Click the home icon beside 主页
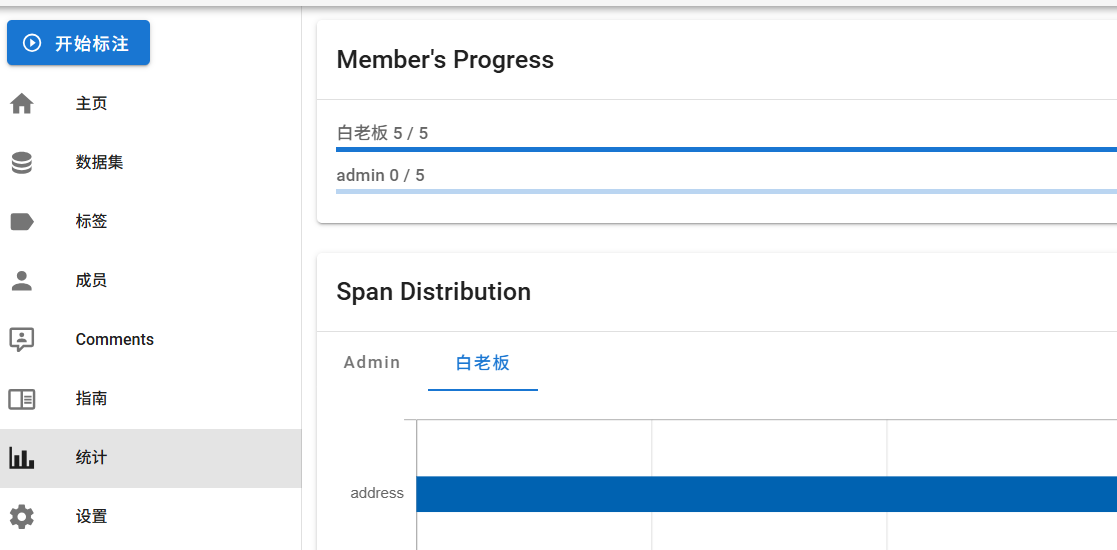1117x550 pixels. point(22,104)
